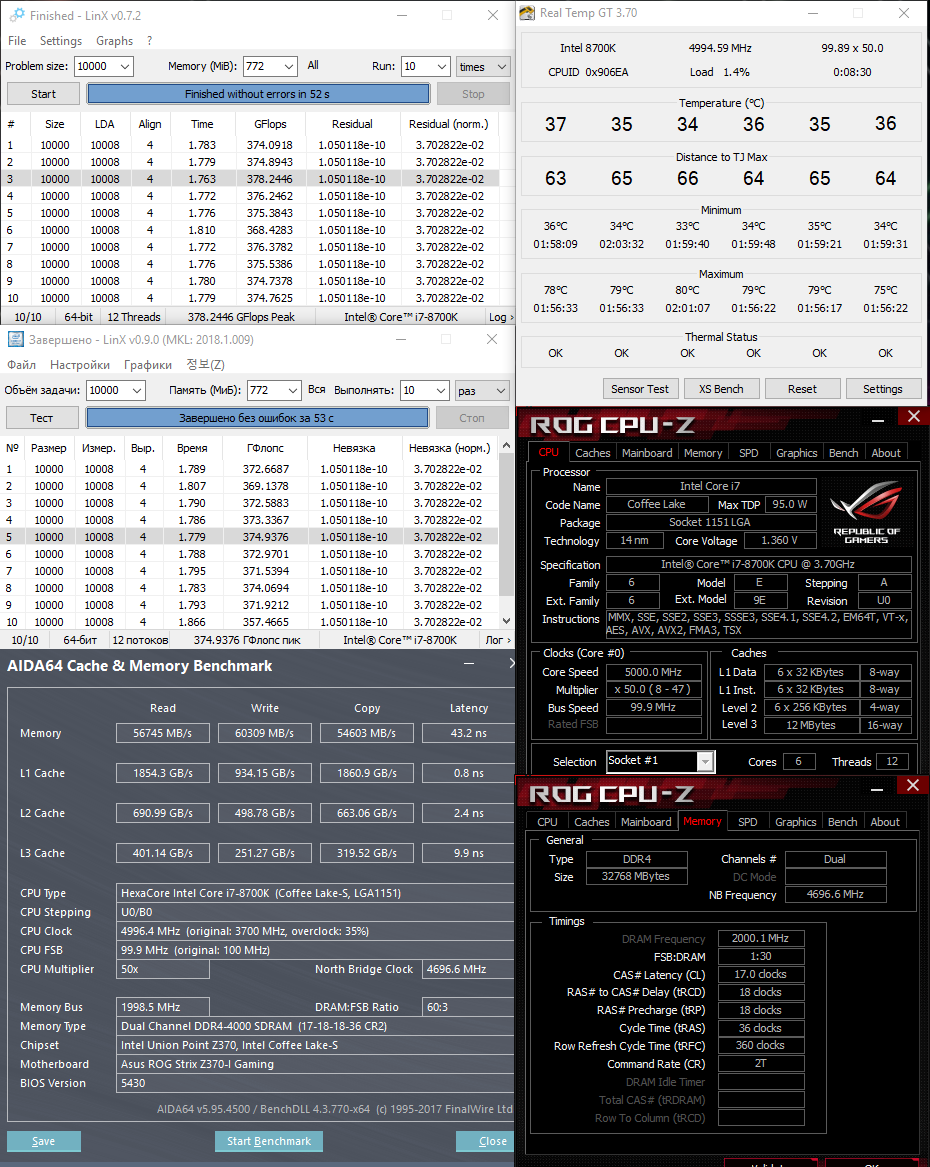Image resolution: width=930 pixels, height=1167 pixels.
Task: Expand the Лог panel in LinX v0.9.0
Action: coord(498,640)
